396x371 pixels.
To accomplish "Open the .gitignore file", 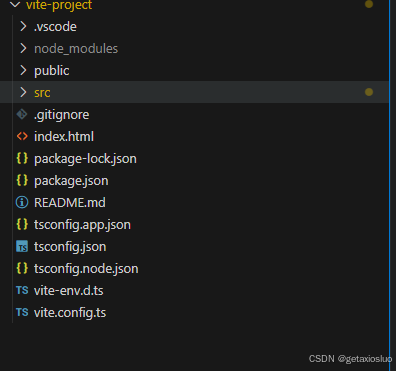I will coord(61,115).
